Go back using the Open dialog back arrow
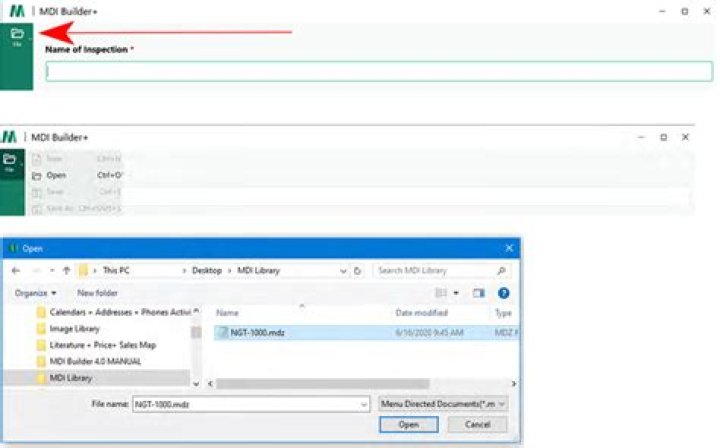 (16, 270)
